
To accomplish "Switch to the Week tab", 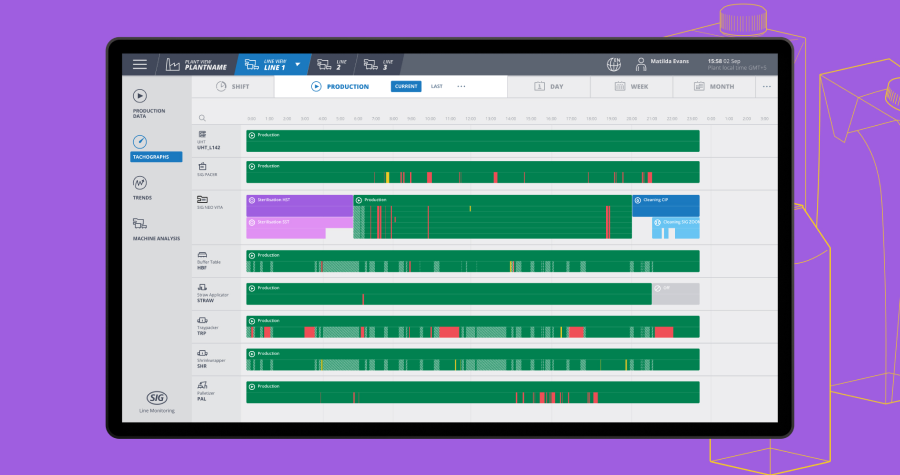I will click(630, 87).
